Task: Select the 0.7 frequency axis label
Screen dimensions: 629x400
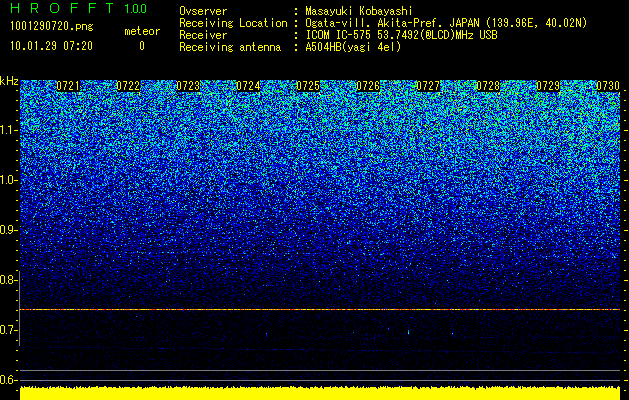Action: 8,331
